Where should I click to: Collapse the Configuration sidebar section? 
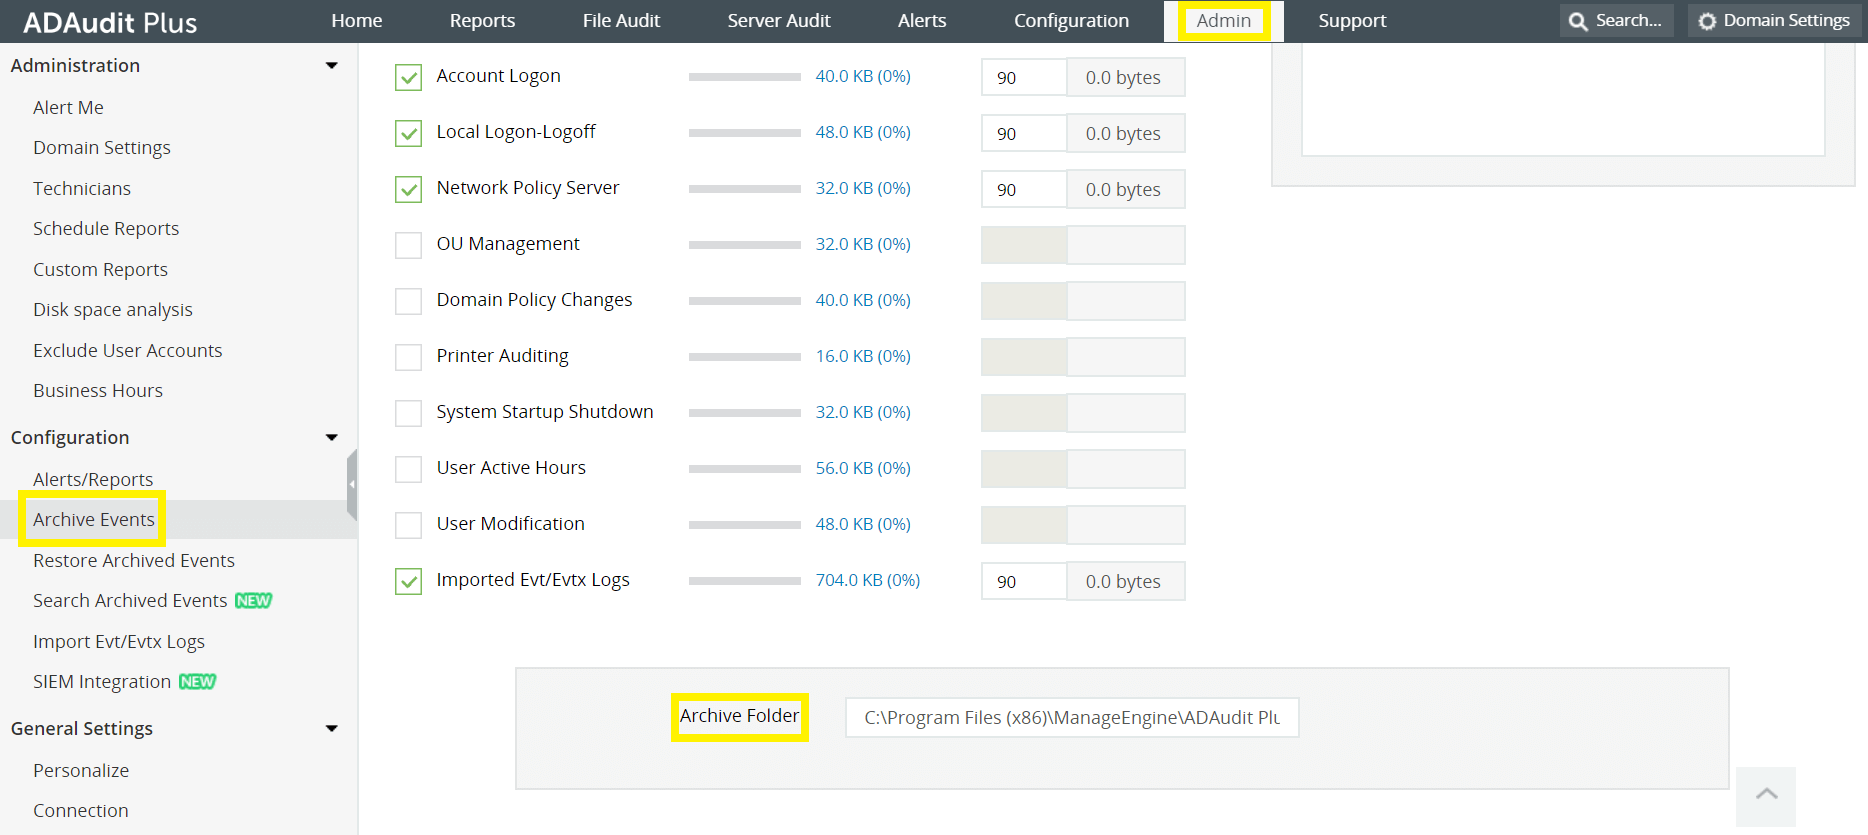coord(332,438)
